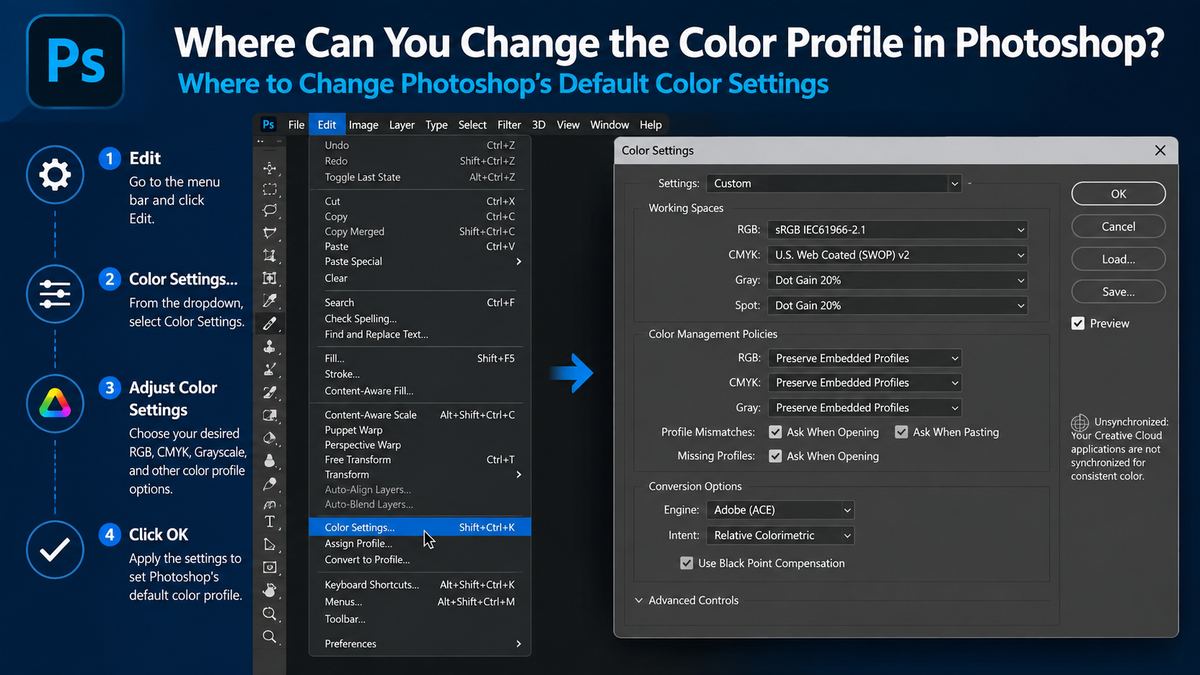Click the Color Settings dialog title
This screenshot has width=1200, height=675.
click(657, 151)
